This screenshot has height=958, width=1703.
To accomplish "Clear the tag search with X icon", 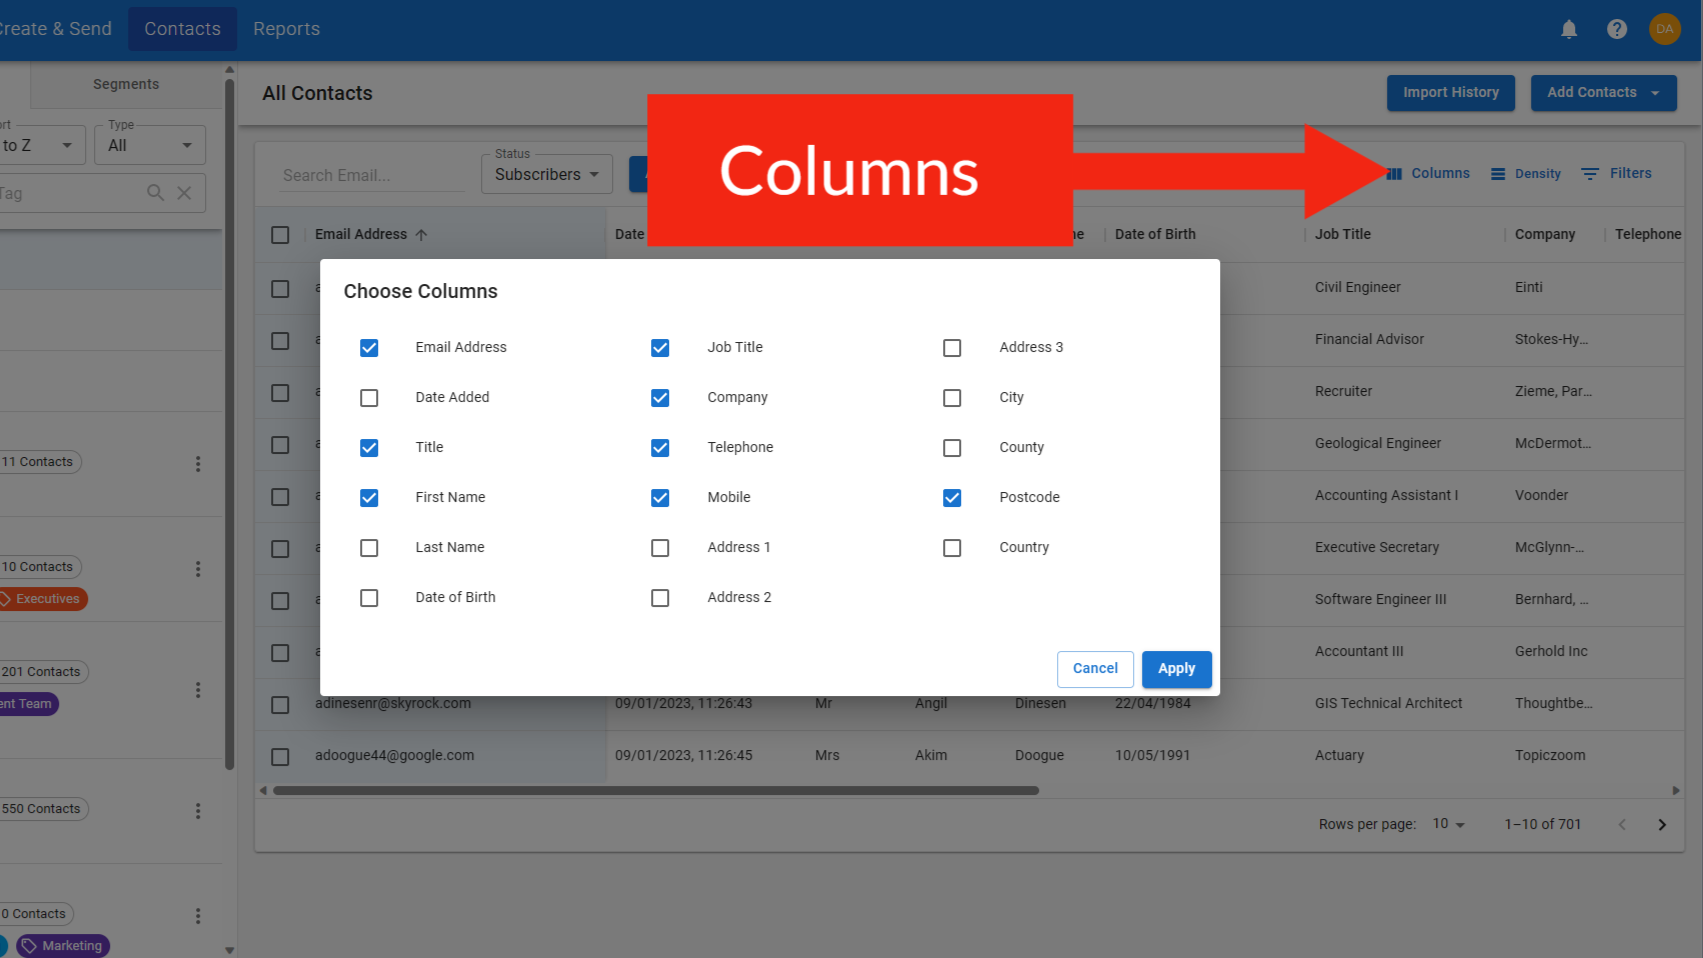I will click(x=184, y=193).
